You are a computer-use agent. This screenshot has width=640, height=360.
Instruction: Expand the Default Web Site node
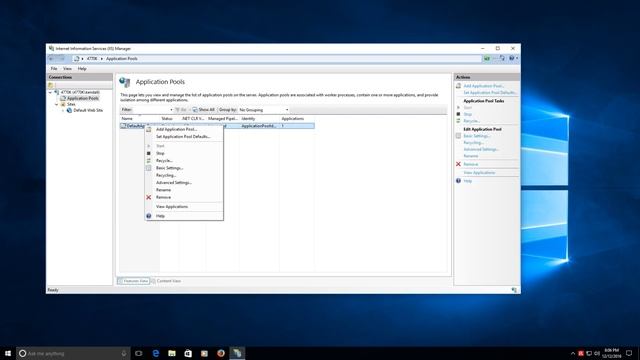[63, 111]
